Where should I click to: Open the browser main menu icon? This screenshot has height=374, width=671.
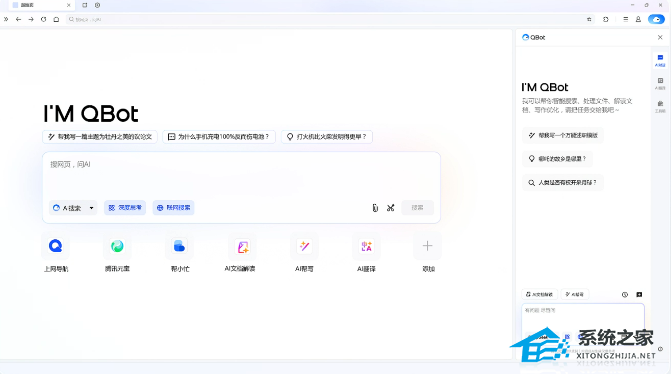point(625,19)
